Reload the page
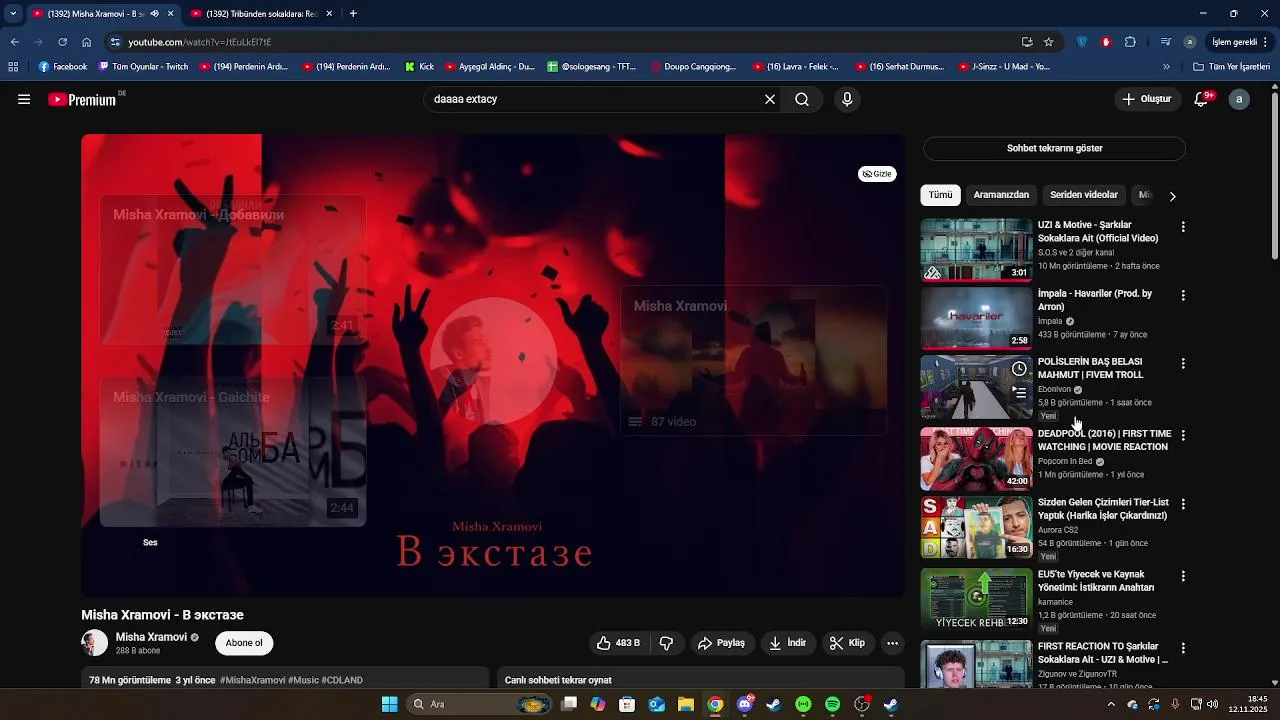Image resolution: width=1280 pixels, height=720 pixels. coord(62,42)
